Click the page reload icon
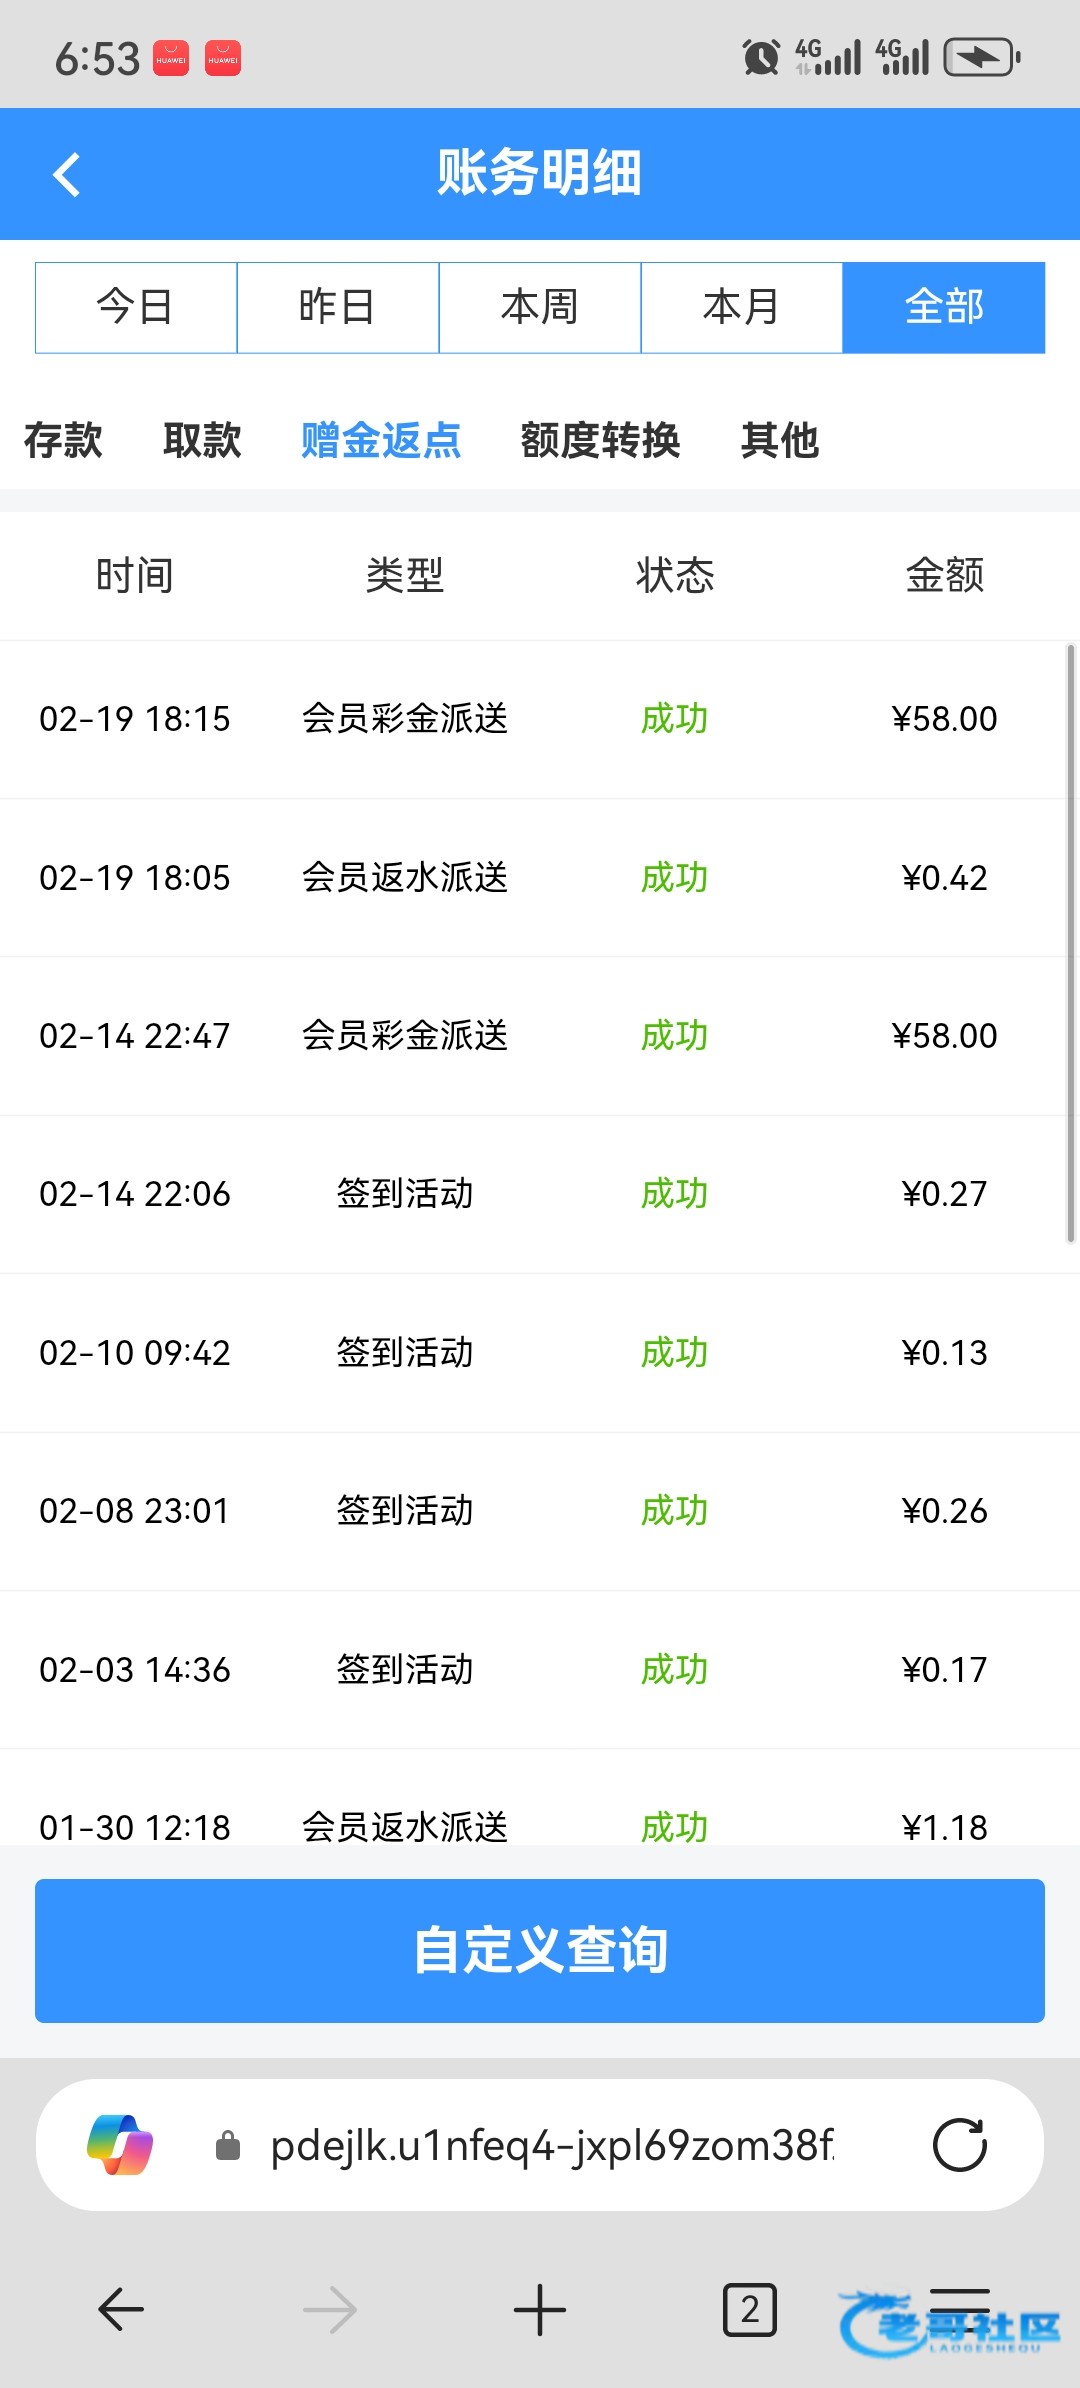 click(x=959, y=2145)
